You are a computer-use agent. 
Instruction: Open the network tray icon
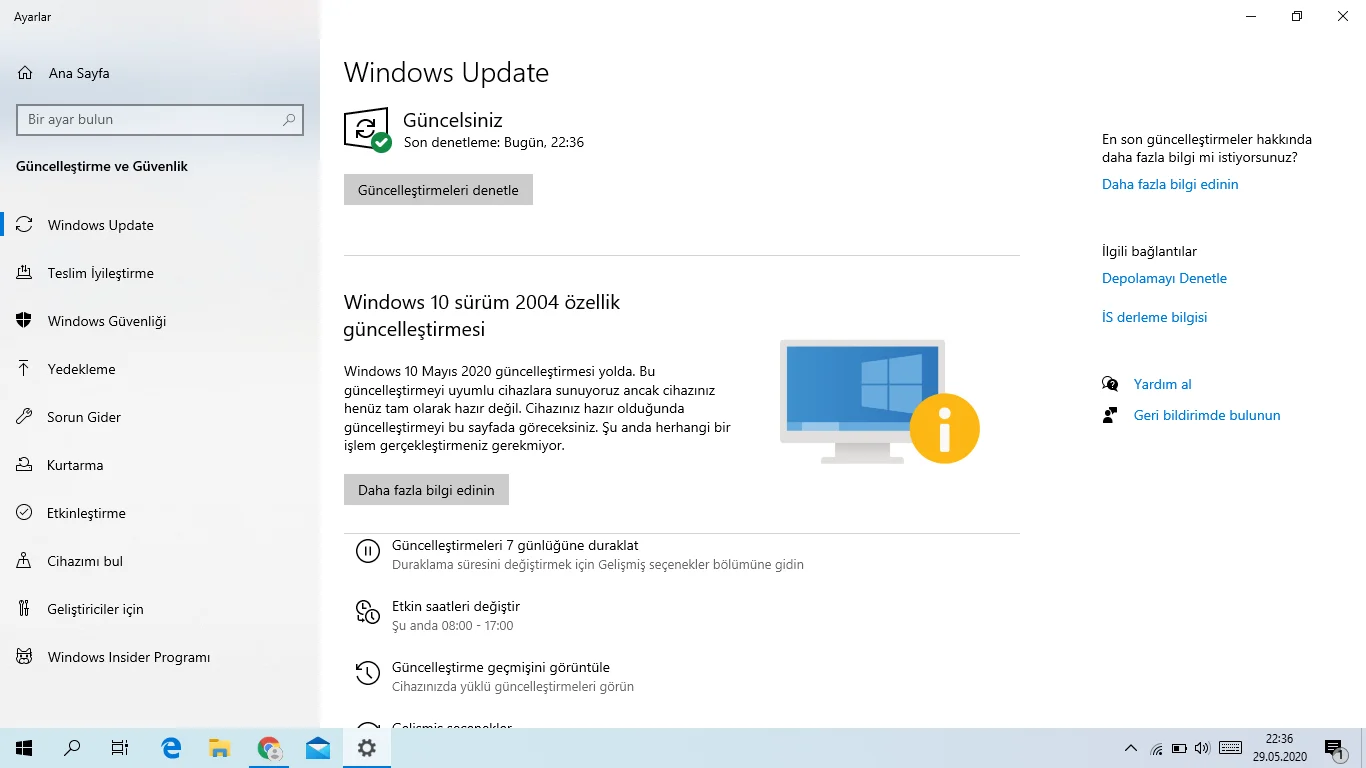(x=1156, y=748)
